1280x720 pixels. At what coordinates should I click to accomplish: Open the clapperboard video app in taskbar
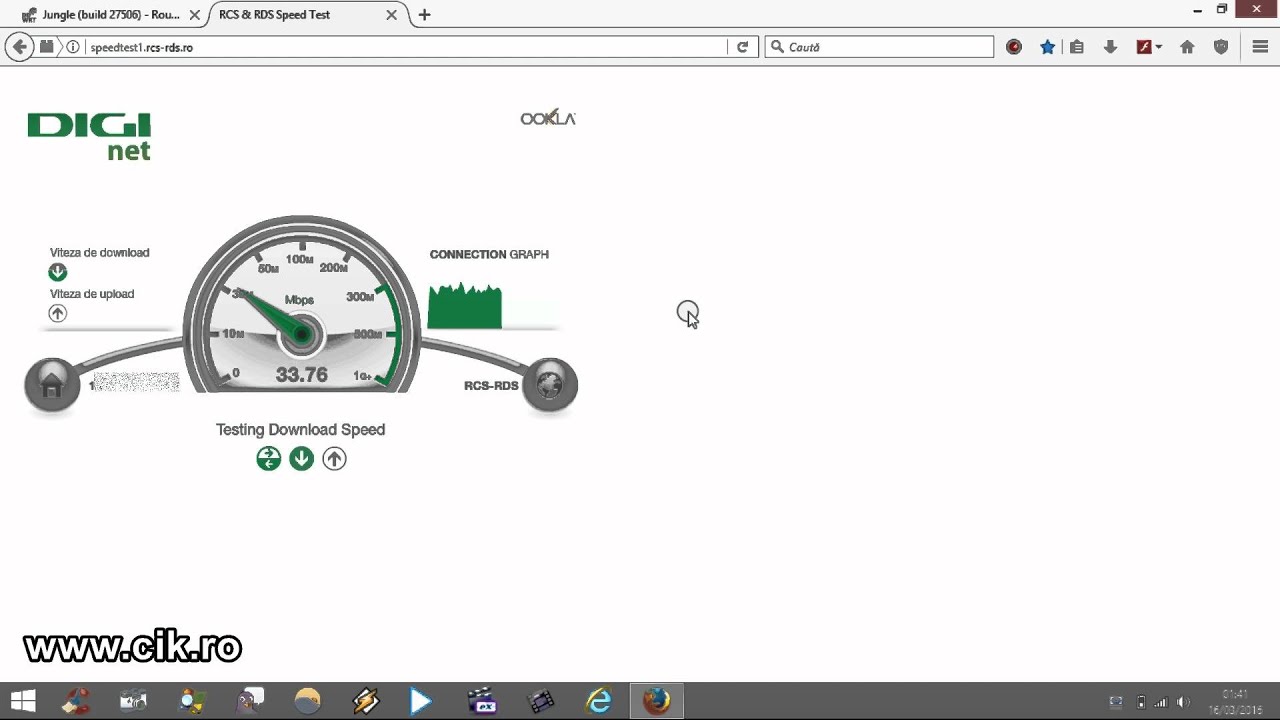tap(482, 701)
